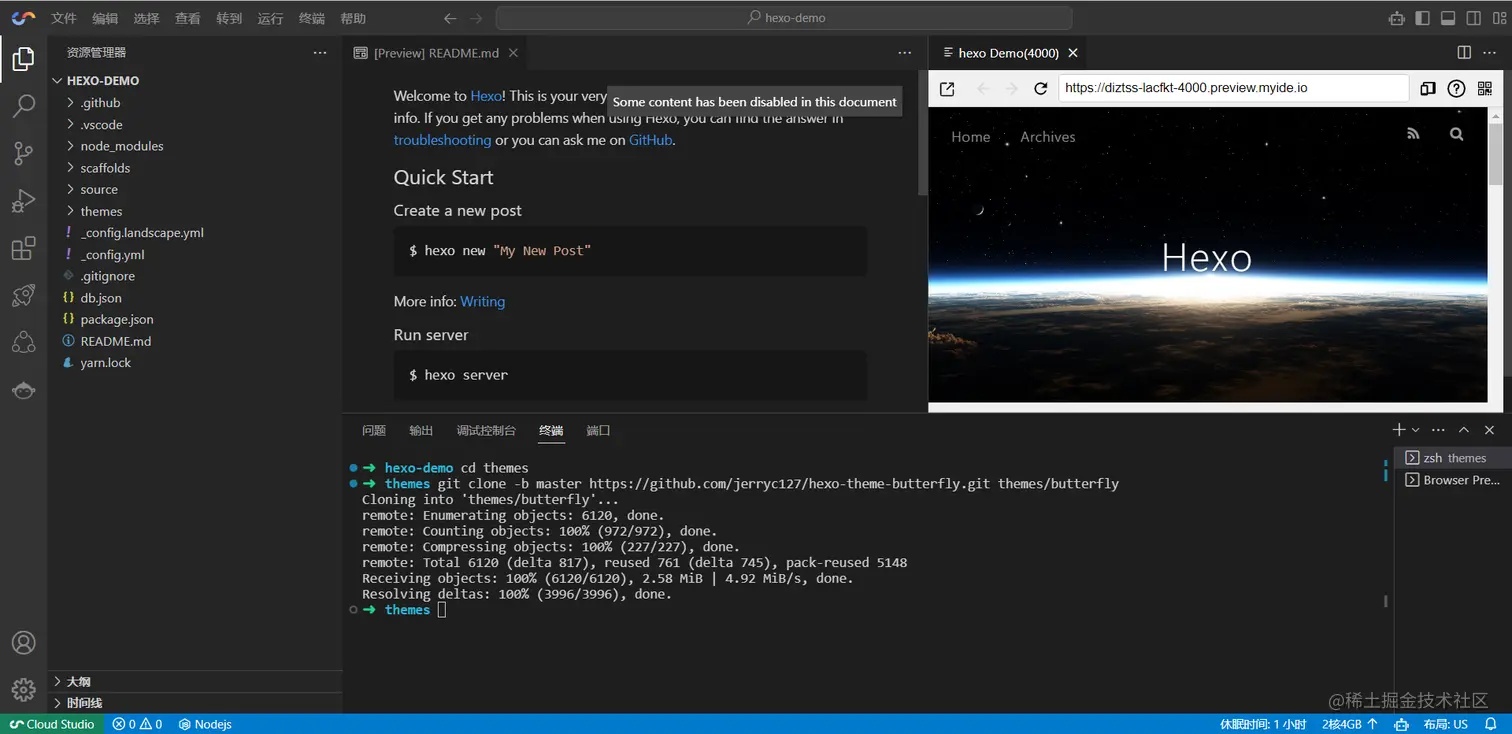Click the search icon on Hexo page
Image resolution: width=1512 pixels, height=734 pixels.
[1456, 134]
